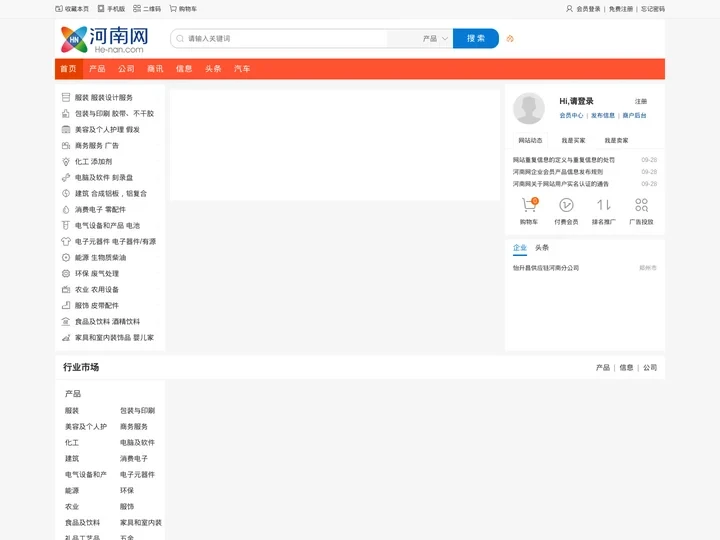
Task: Open 发布信息 link
Action: (603, 115)
